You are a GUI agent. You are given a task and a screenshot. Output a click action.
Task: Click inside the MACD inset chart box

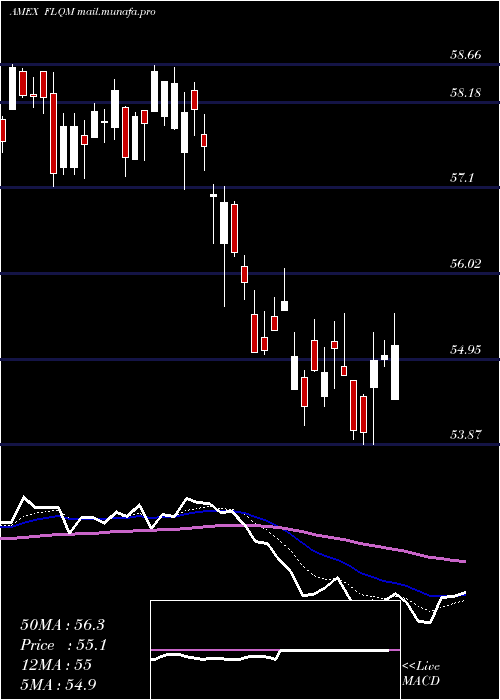[275, 650]
